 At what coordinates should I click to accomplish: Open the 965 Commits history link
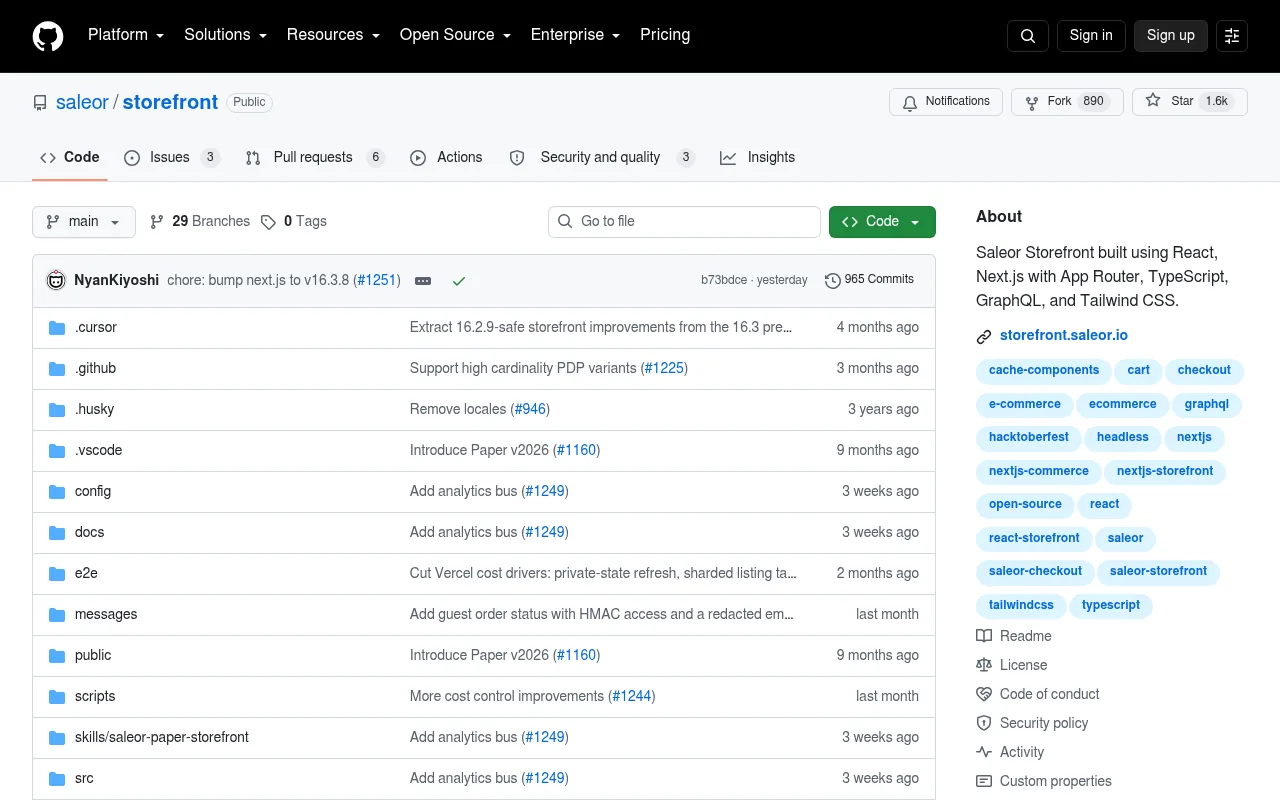(870, 281)
